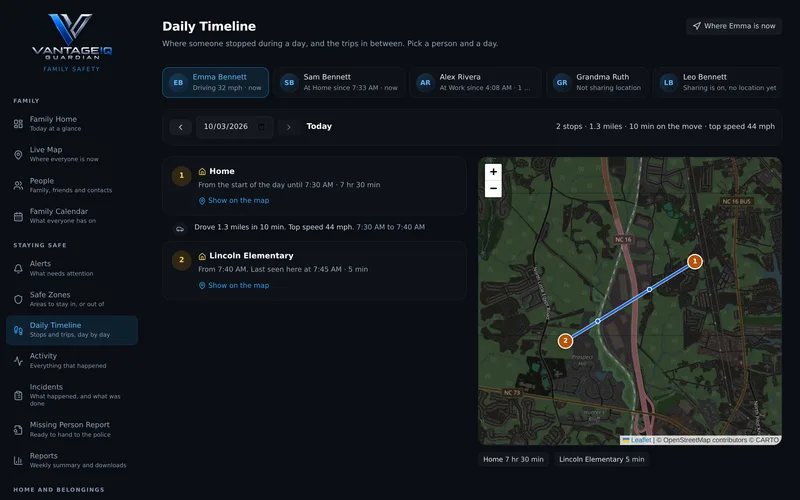
Task: Click Show on the map under Home
Action: (x=234, y=201)
